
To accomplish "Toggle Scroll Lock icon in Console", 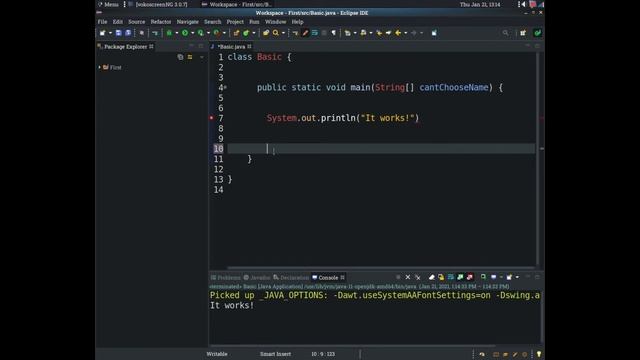I will tap(441, 277).
